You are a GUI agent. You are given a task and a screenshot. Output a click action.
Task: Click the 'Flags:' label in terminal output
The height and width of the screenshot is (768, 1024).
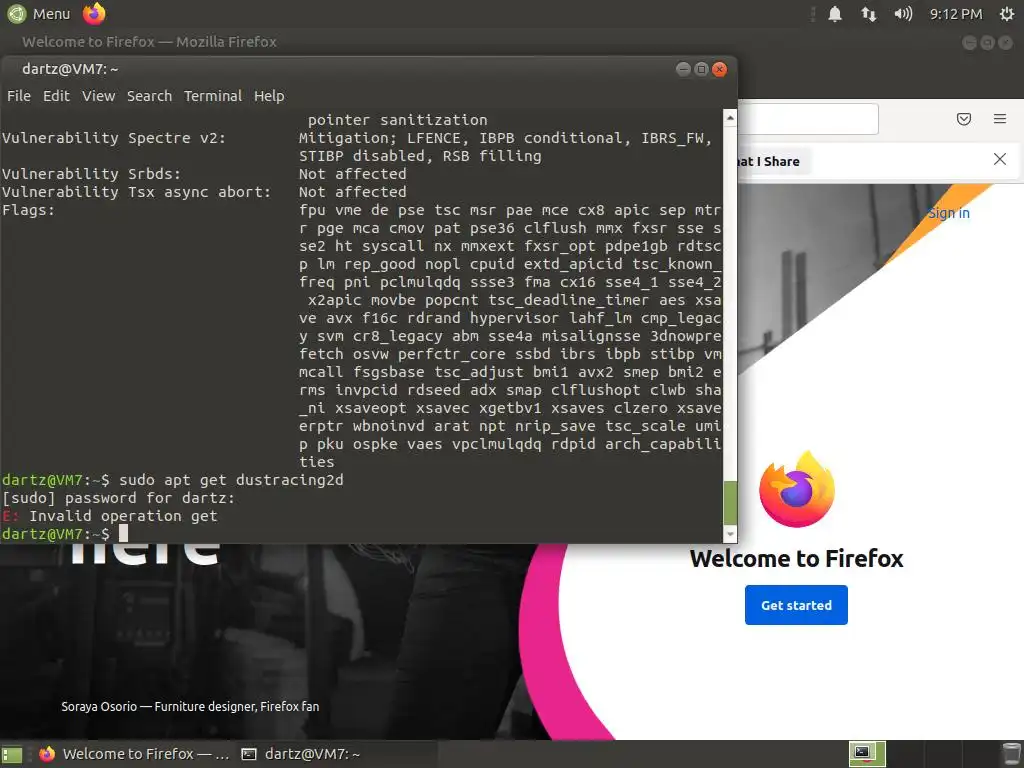tap(28, 210)
